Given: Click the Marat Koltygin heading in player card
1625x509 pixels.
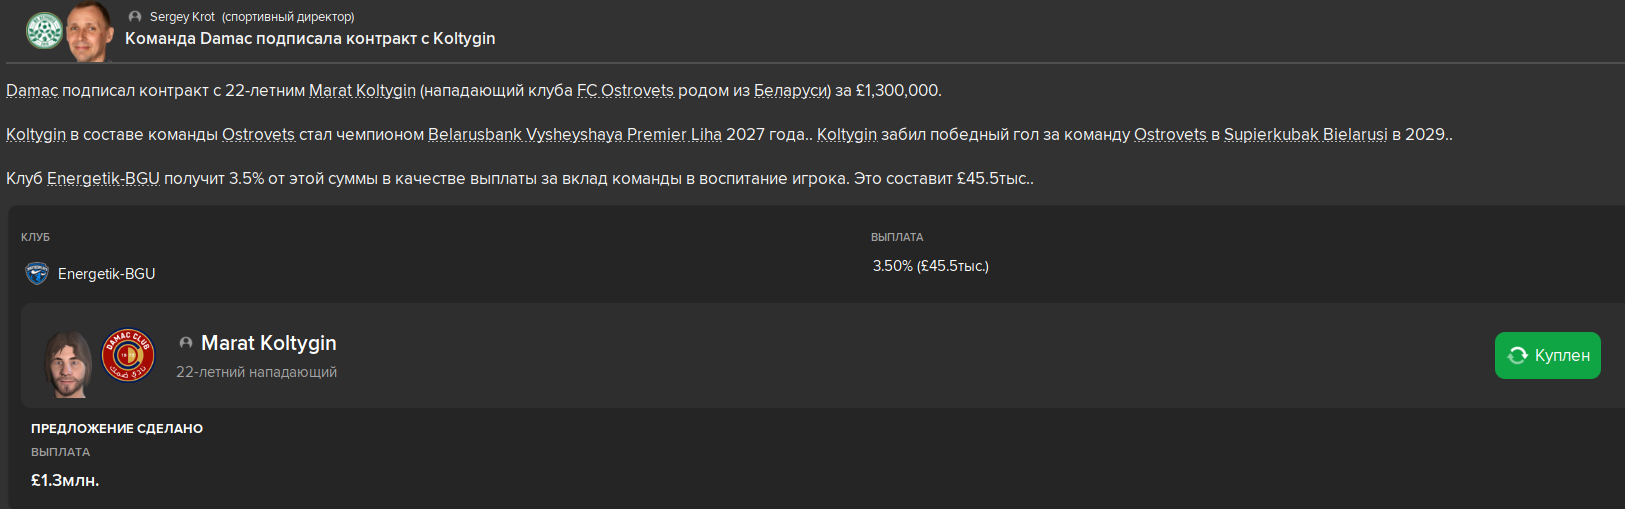Looking at the screenshot, I should 269,343.
